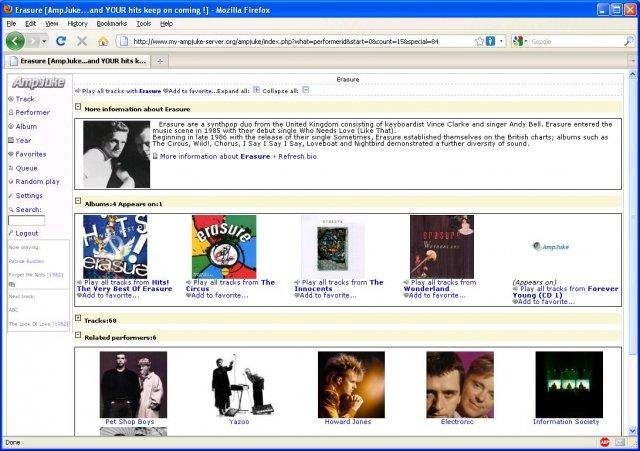Click Logout in the sidebar
Image resolution: width=640 pixels, height=451 pixels.
pos(27,233)
